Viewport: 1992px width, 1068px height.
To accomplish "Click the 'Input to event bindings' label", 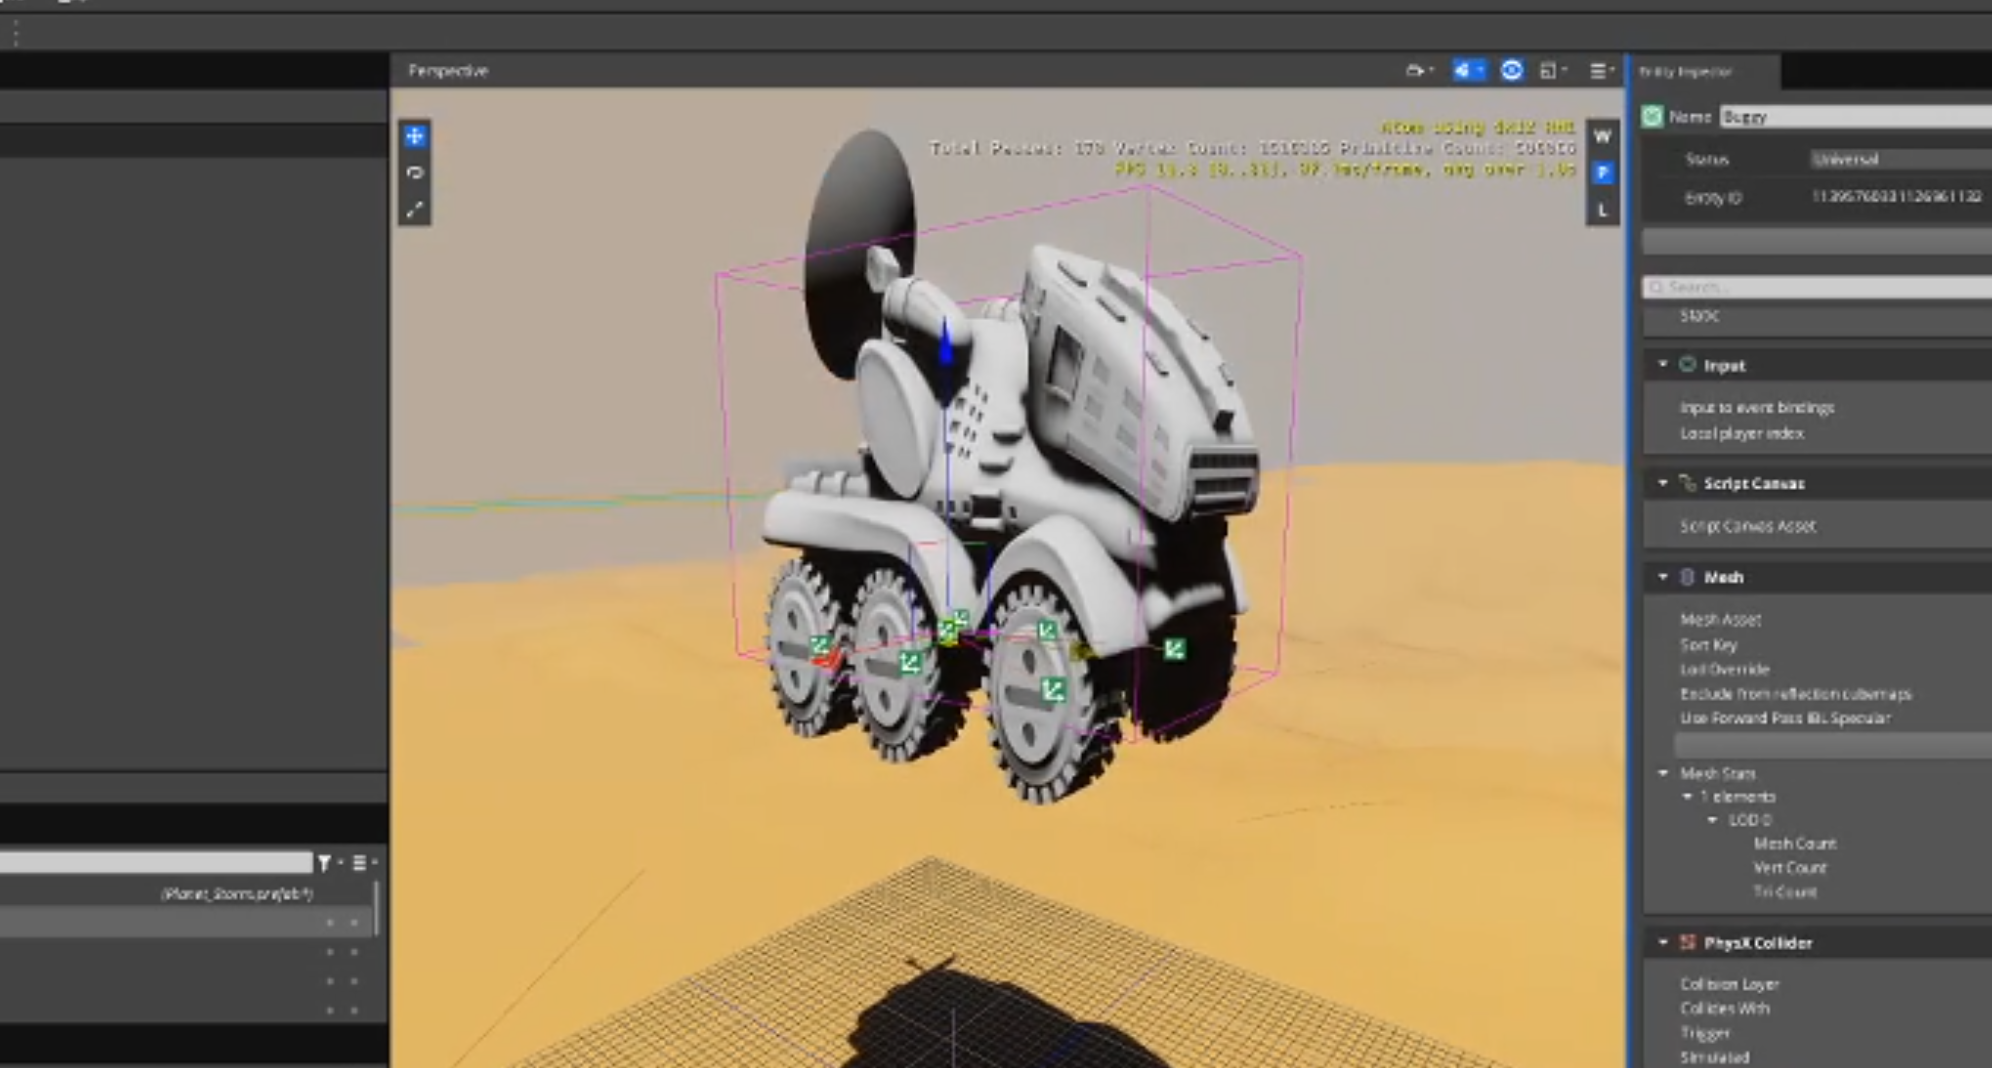I will tap(1757, 408).
